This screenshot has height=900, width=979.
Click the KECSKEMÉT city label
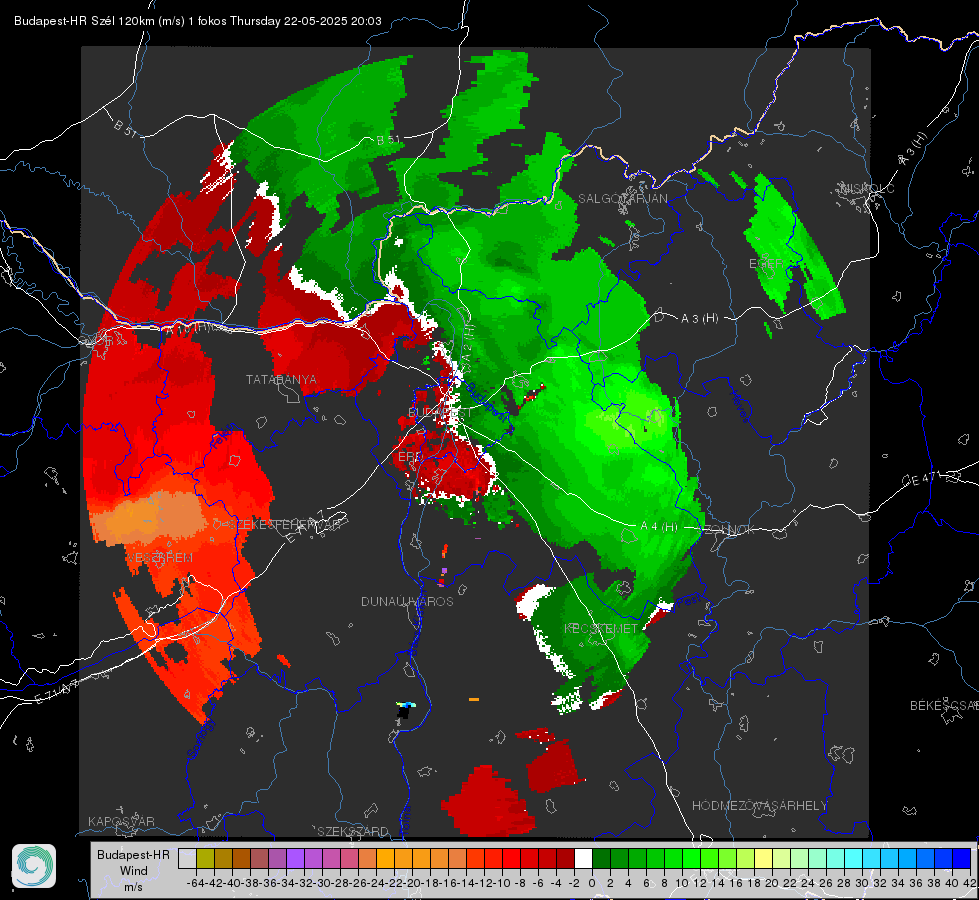point(601,628)
